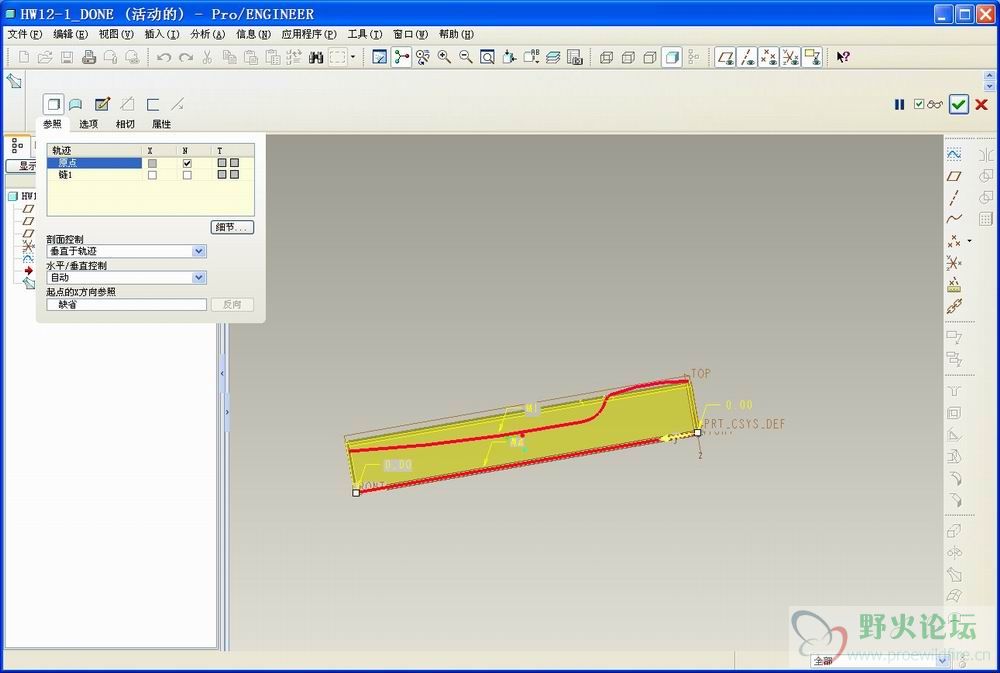1000x673 pixels.
Task: Click the refit view icon
Action: coord(487,57)
